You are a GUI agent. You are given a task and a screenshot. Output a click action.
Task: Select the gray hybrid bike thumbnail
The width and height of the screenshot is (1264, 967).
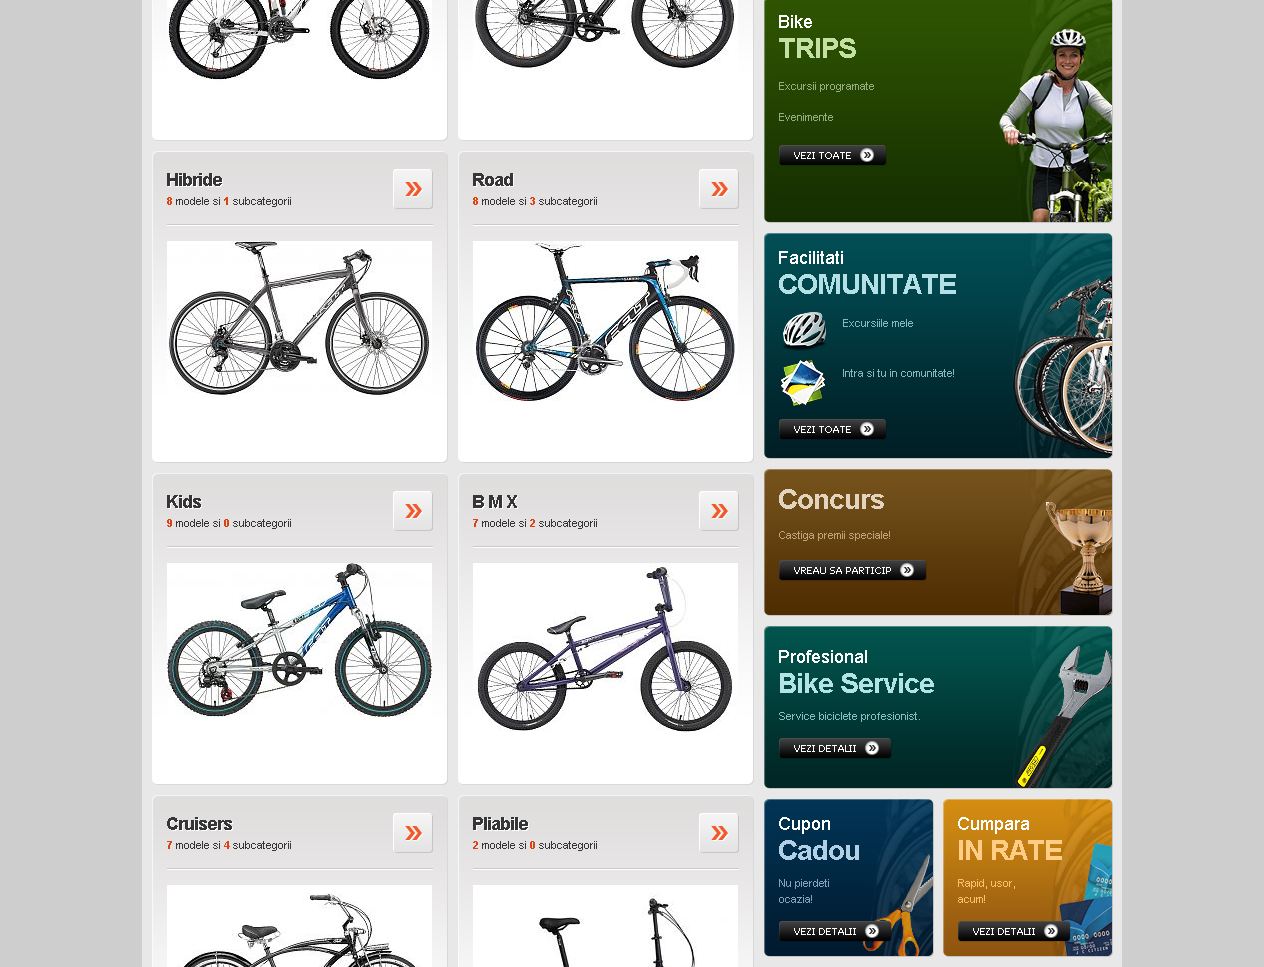click(299, 320)
